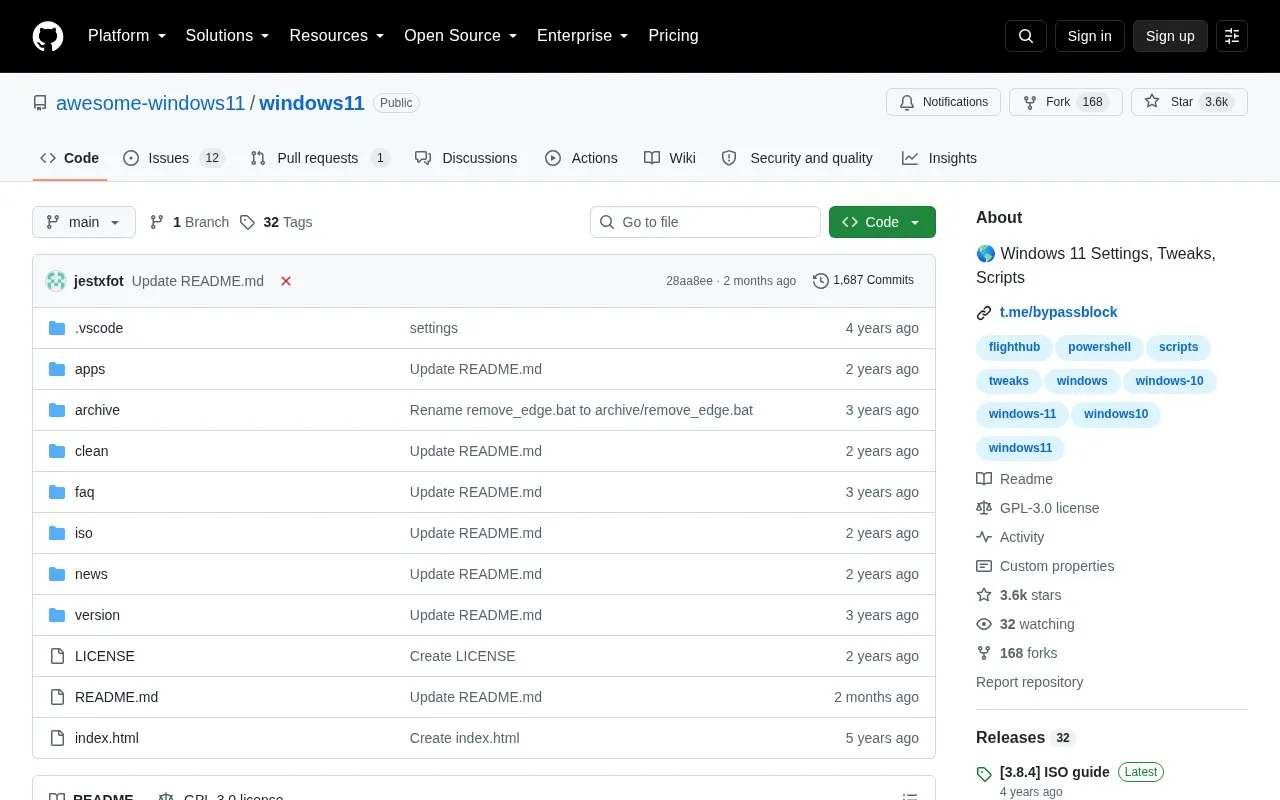Focus the Go to file search field
The height and width of the screenshot is (800, 1280).
tap(705, 222)
